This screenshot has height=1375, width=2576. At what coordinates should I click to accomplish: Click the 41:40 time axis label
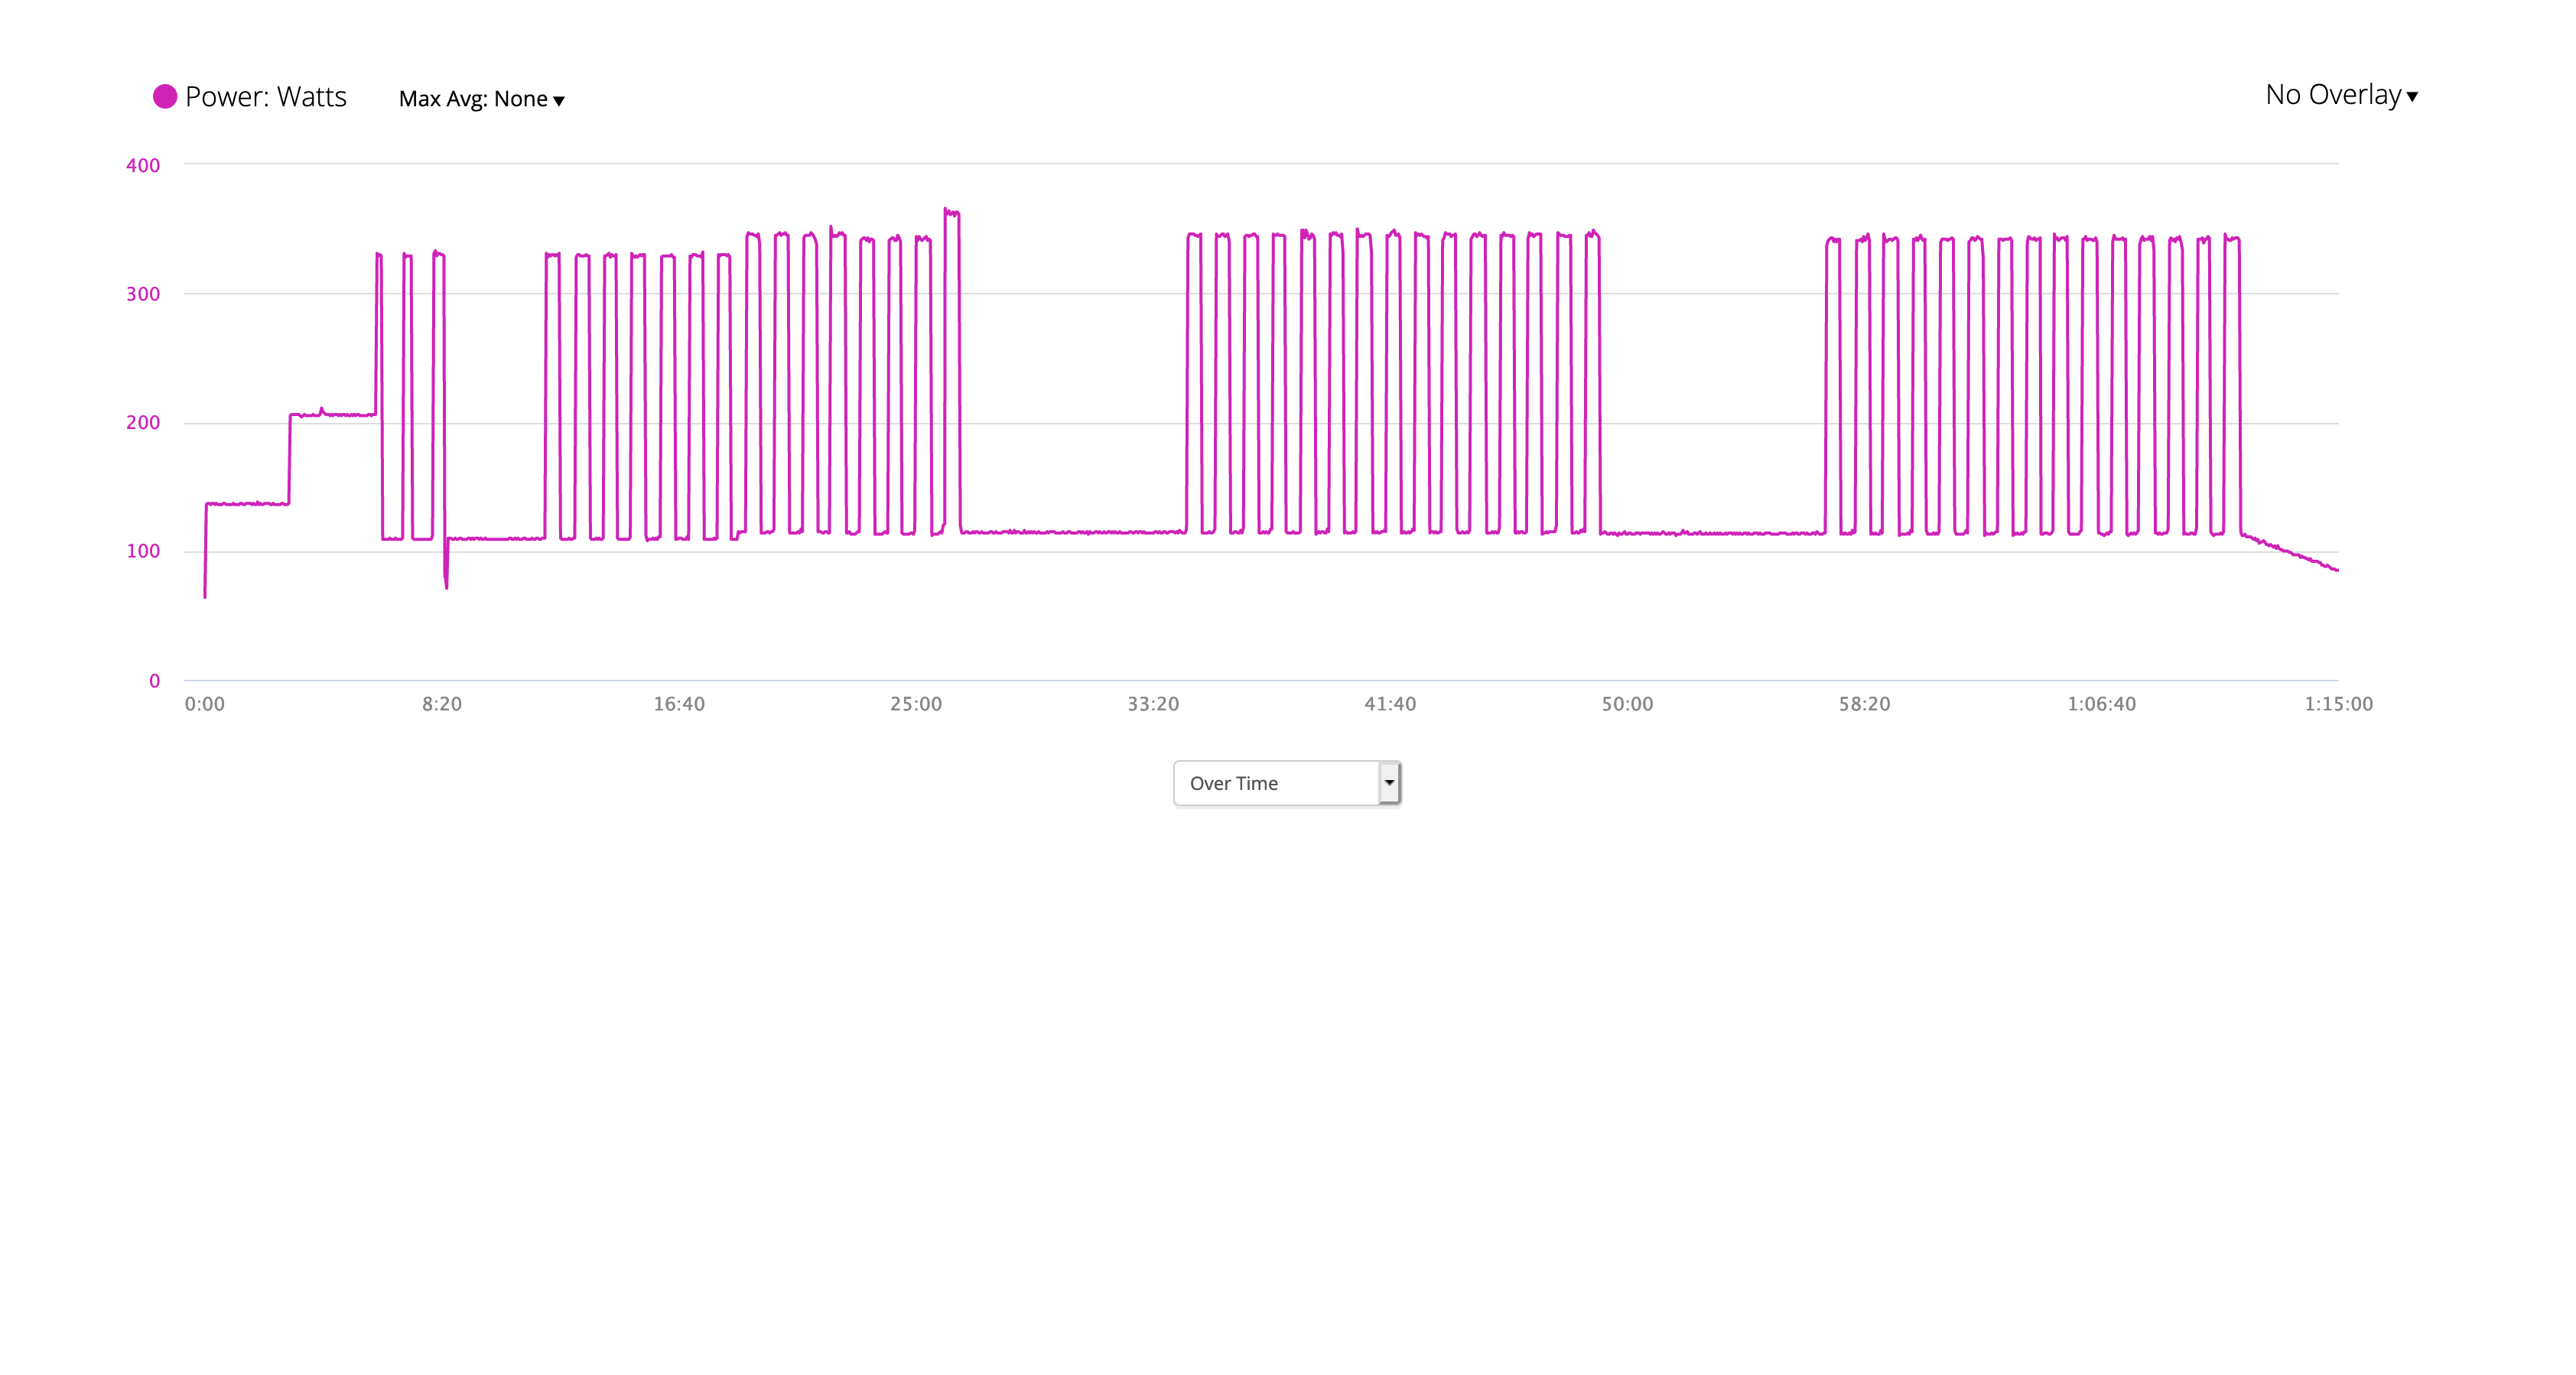[x=1390, y=704]
